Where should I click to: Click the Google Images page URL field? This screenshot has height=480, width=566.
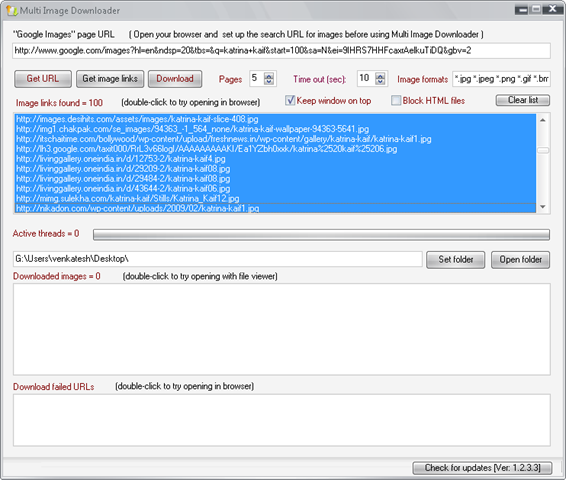[x=281, y=51]
